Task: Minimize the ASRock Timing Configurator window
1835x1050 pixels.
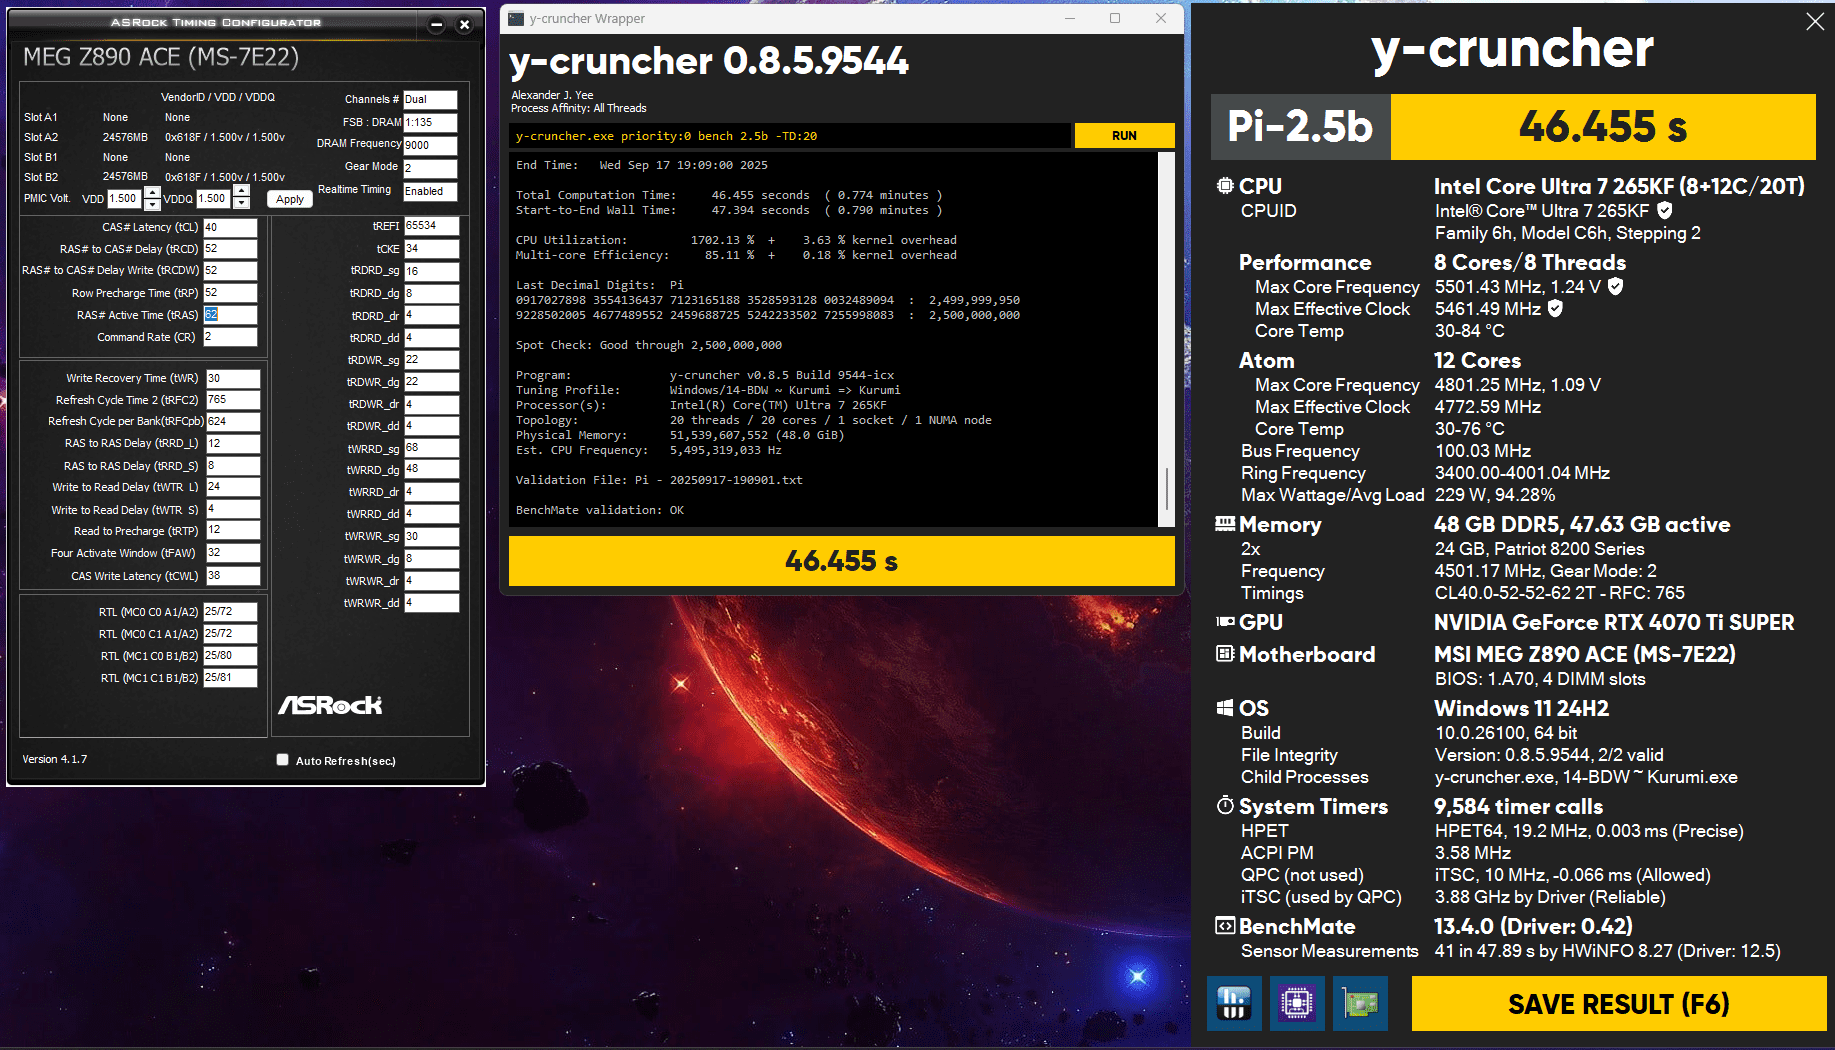Action: (x=436, y=25)
